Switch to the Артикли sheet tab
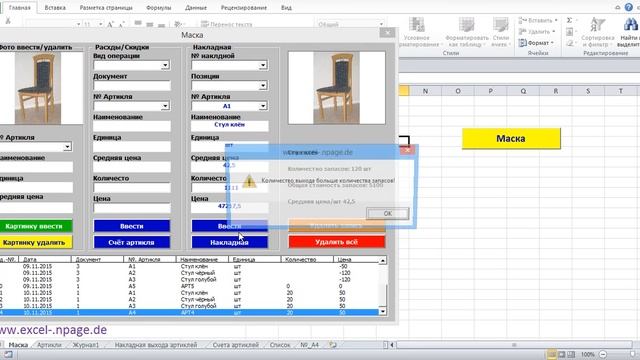 pyautogui.click(x=49, y=345)
